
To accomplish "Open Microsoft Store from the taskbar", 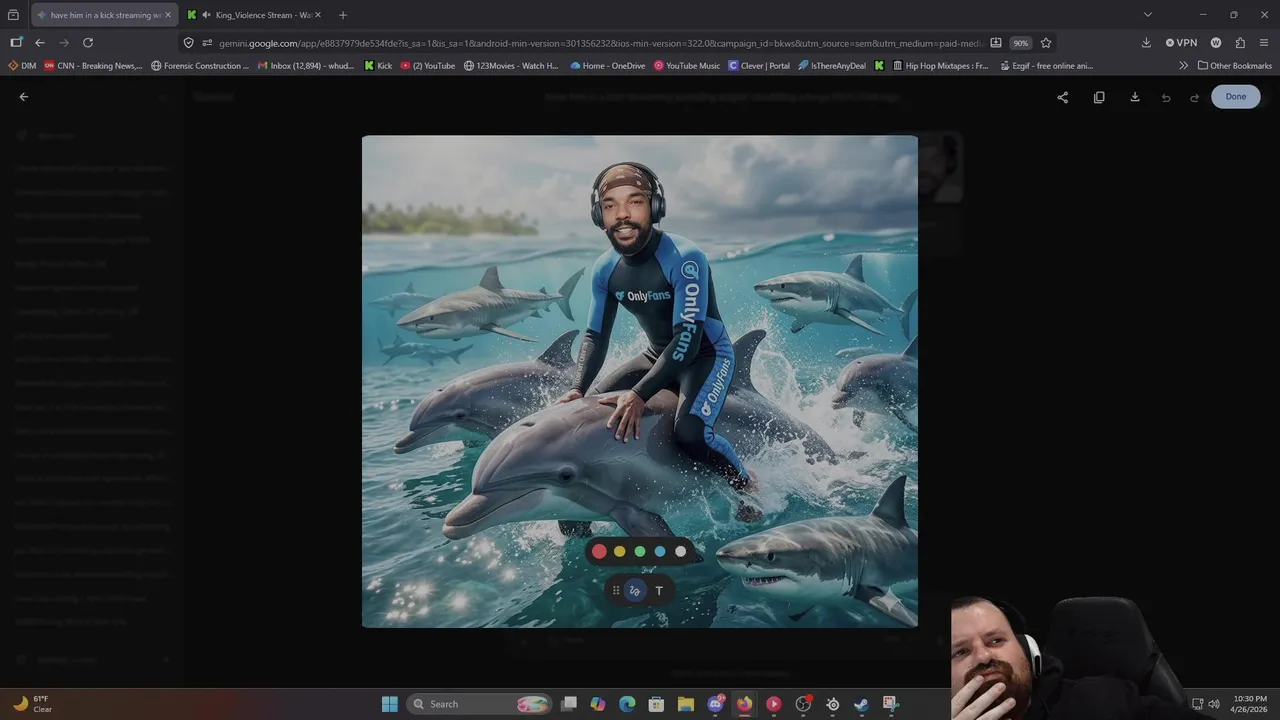I will [656, 704].
